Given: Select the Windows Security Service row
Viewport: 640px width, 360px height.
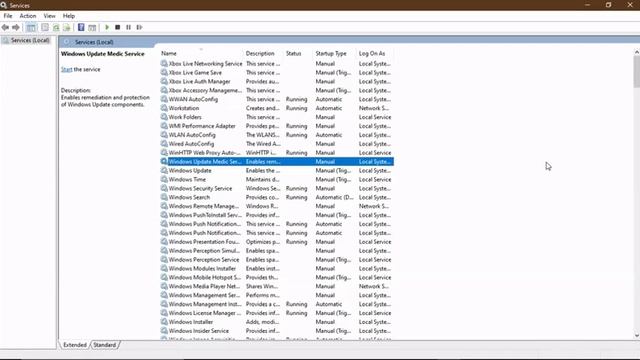Looking at the screenshot, I should pyautogui.click(x=277, y=189).
